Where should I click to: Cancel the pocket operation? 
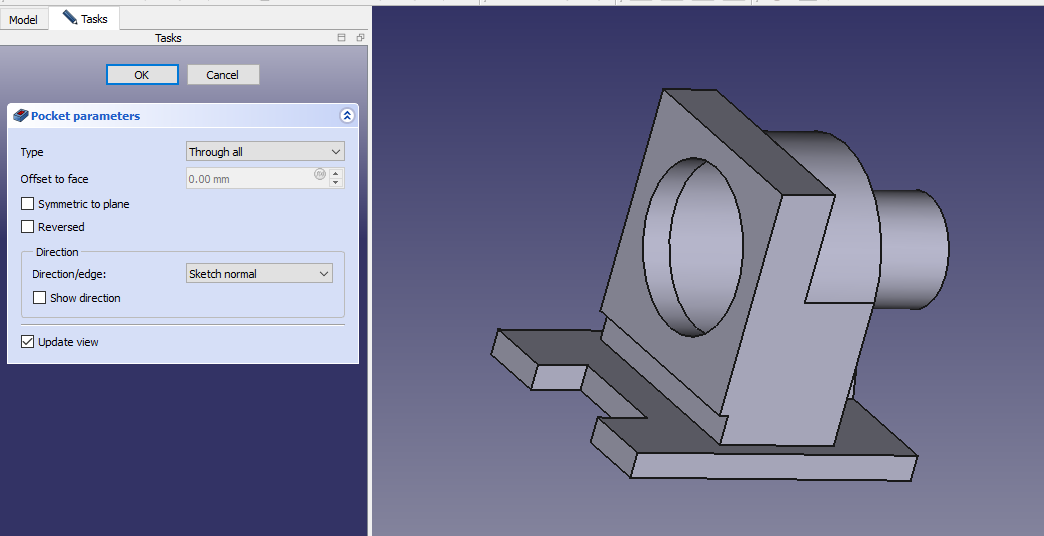[x=222, y=75]
